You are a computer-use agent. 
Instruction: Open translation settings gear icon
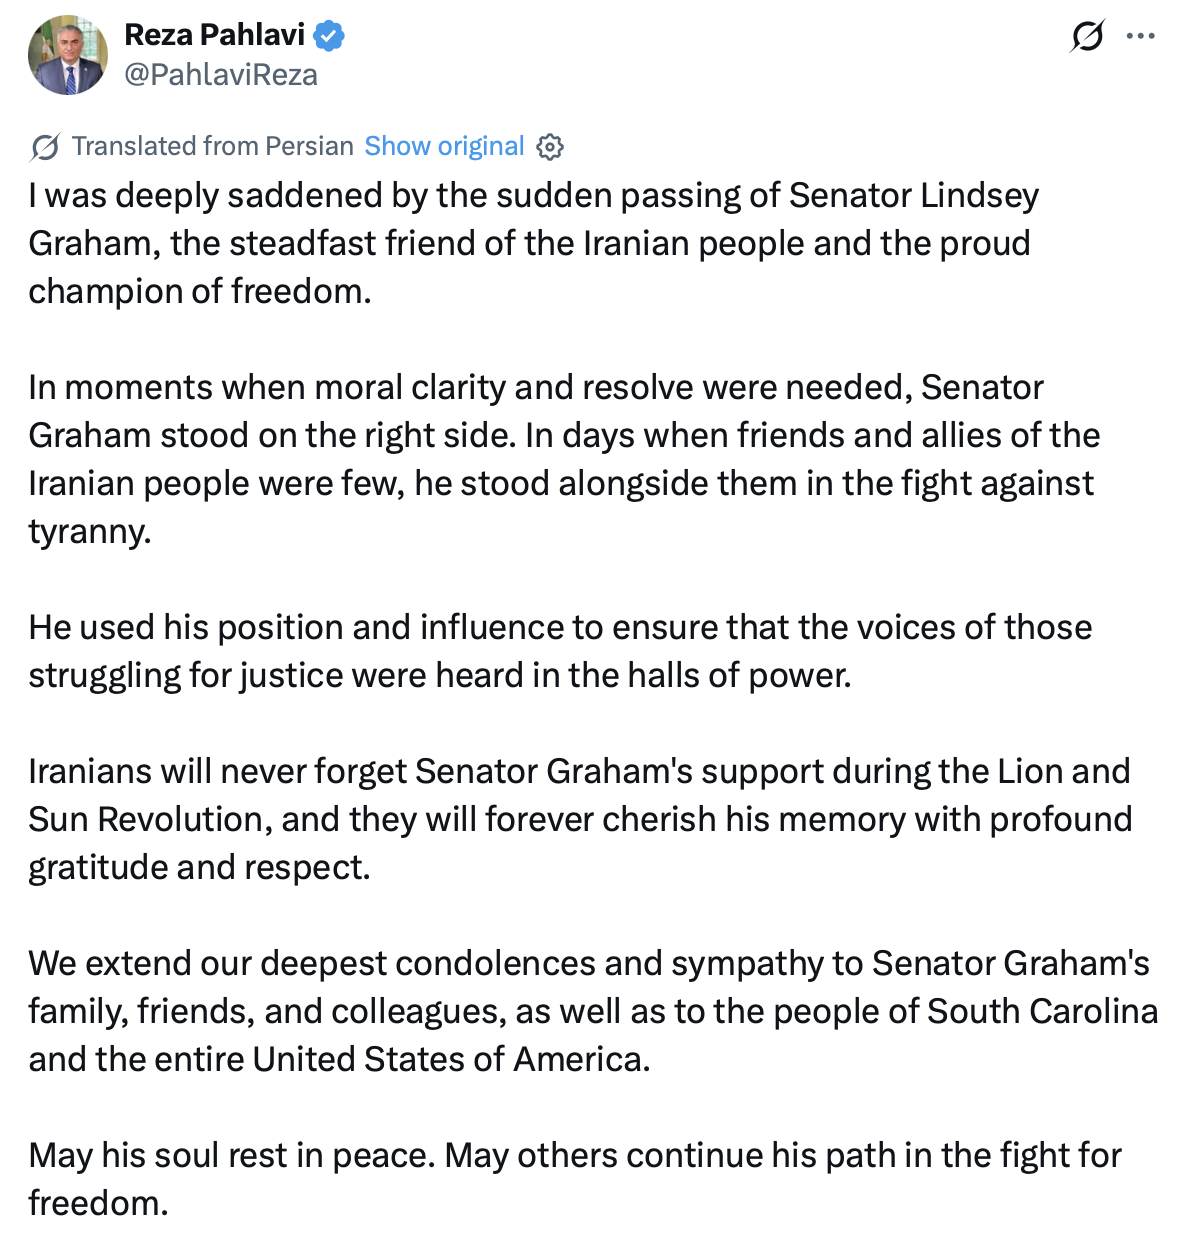tap(550, 147)
